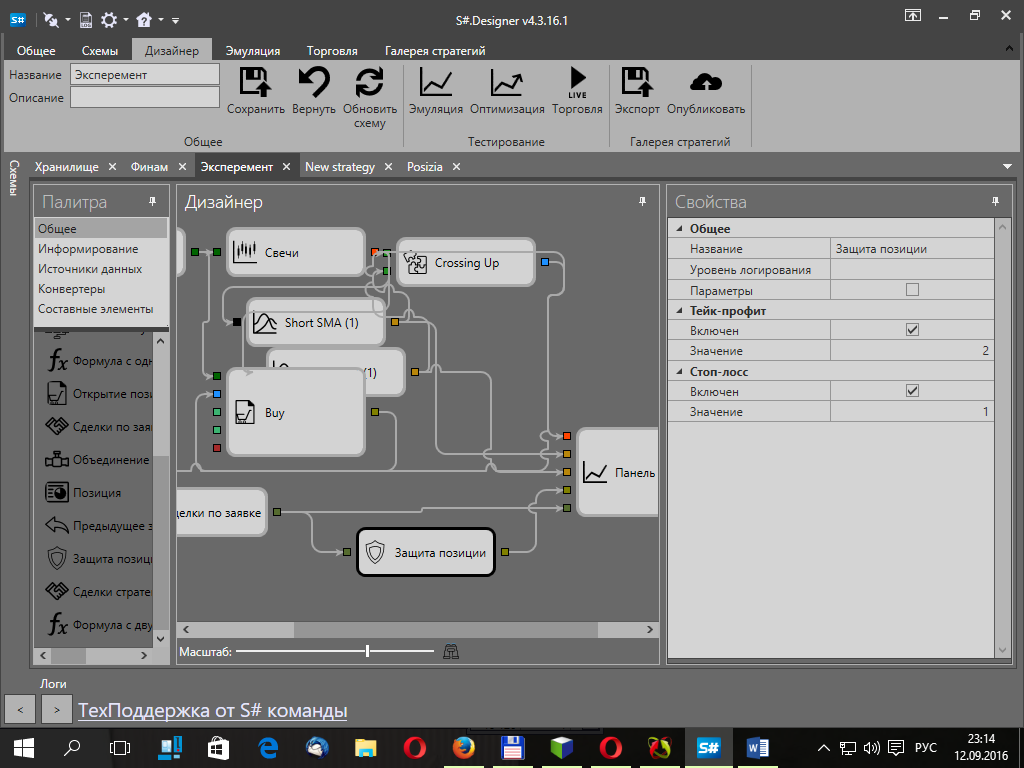Collapse the Стоп-лосс properties group
Screen dimensions: 1024x768
tap(679, 372)
